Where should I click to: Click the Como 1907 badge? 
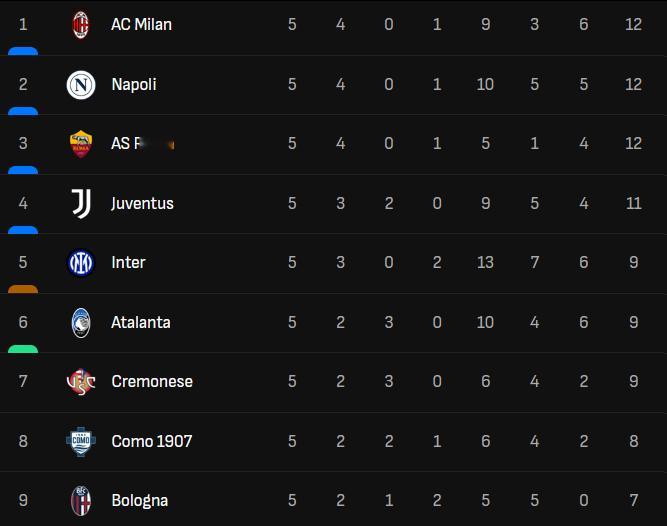coord(81,441)
